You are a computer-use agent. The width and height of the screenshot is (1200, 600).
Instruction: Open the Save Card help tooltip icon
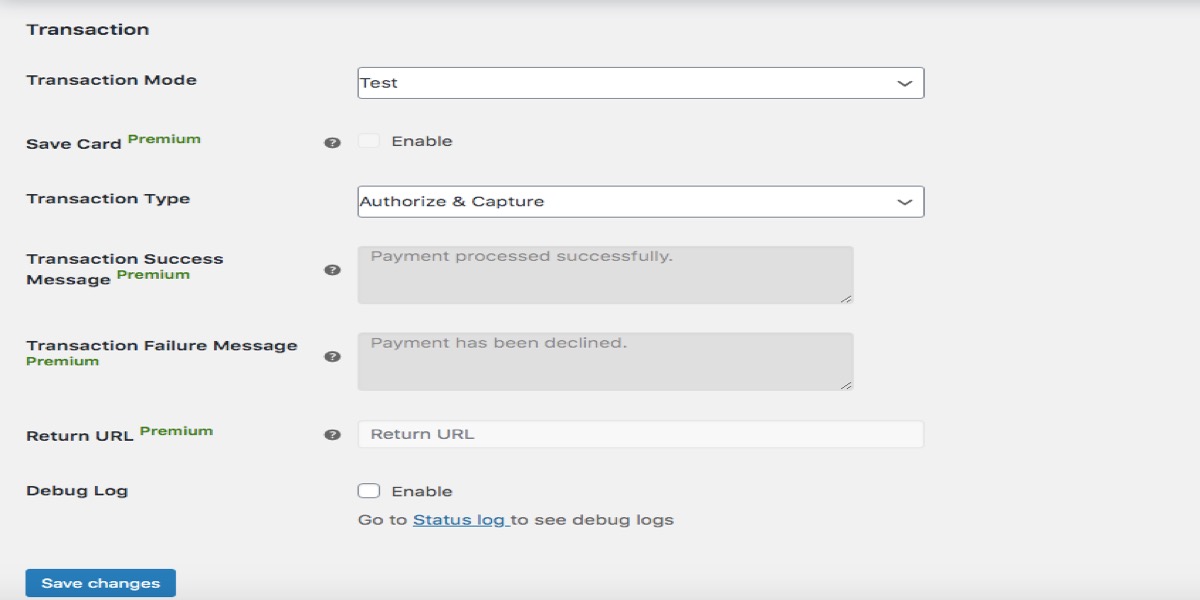333,143
